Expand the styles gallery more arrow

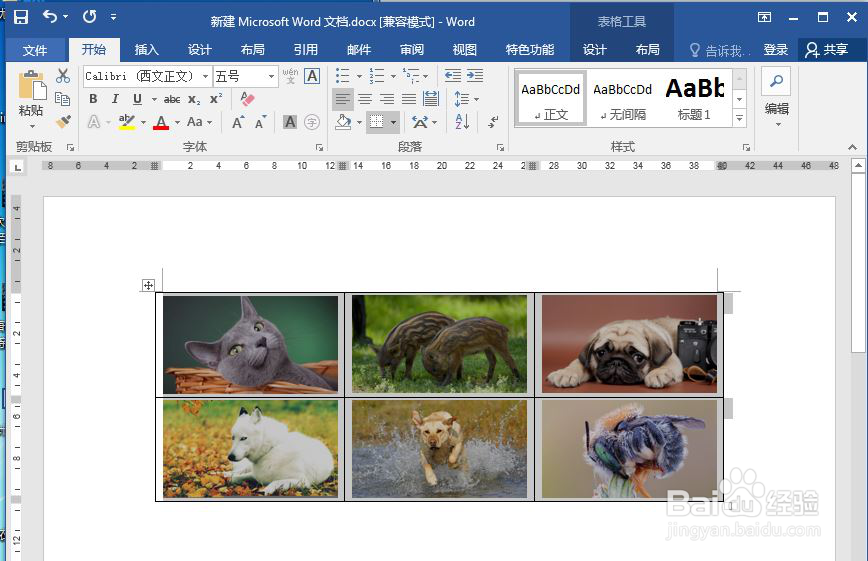tap(740, 118)
